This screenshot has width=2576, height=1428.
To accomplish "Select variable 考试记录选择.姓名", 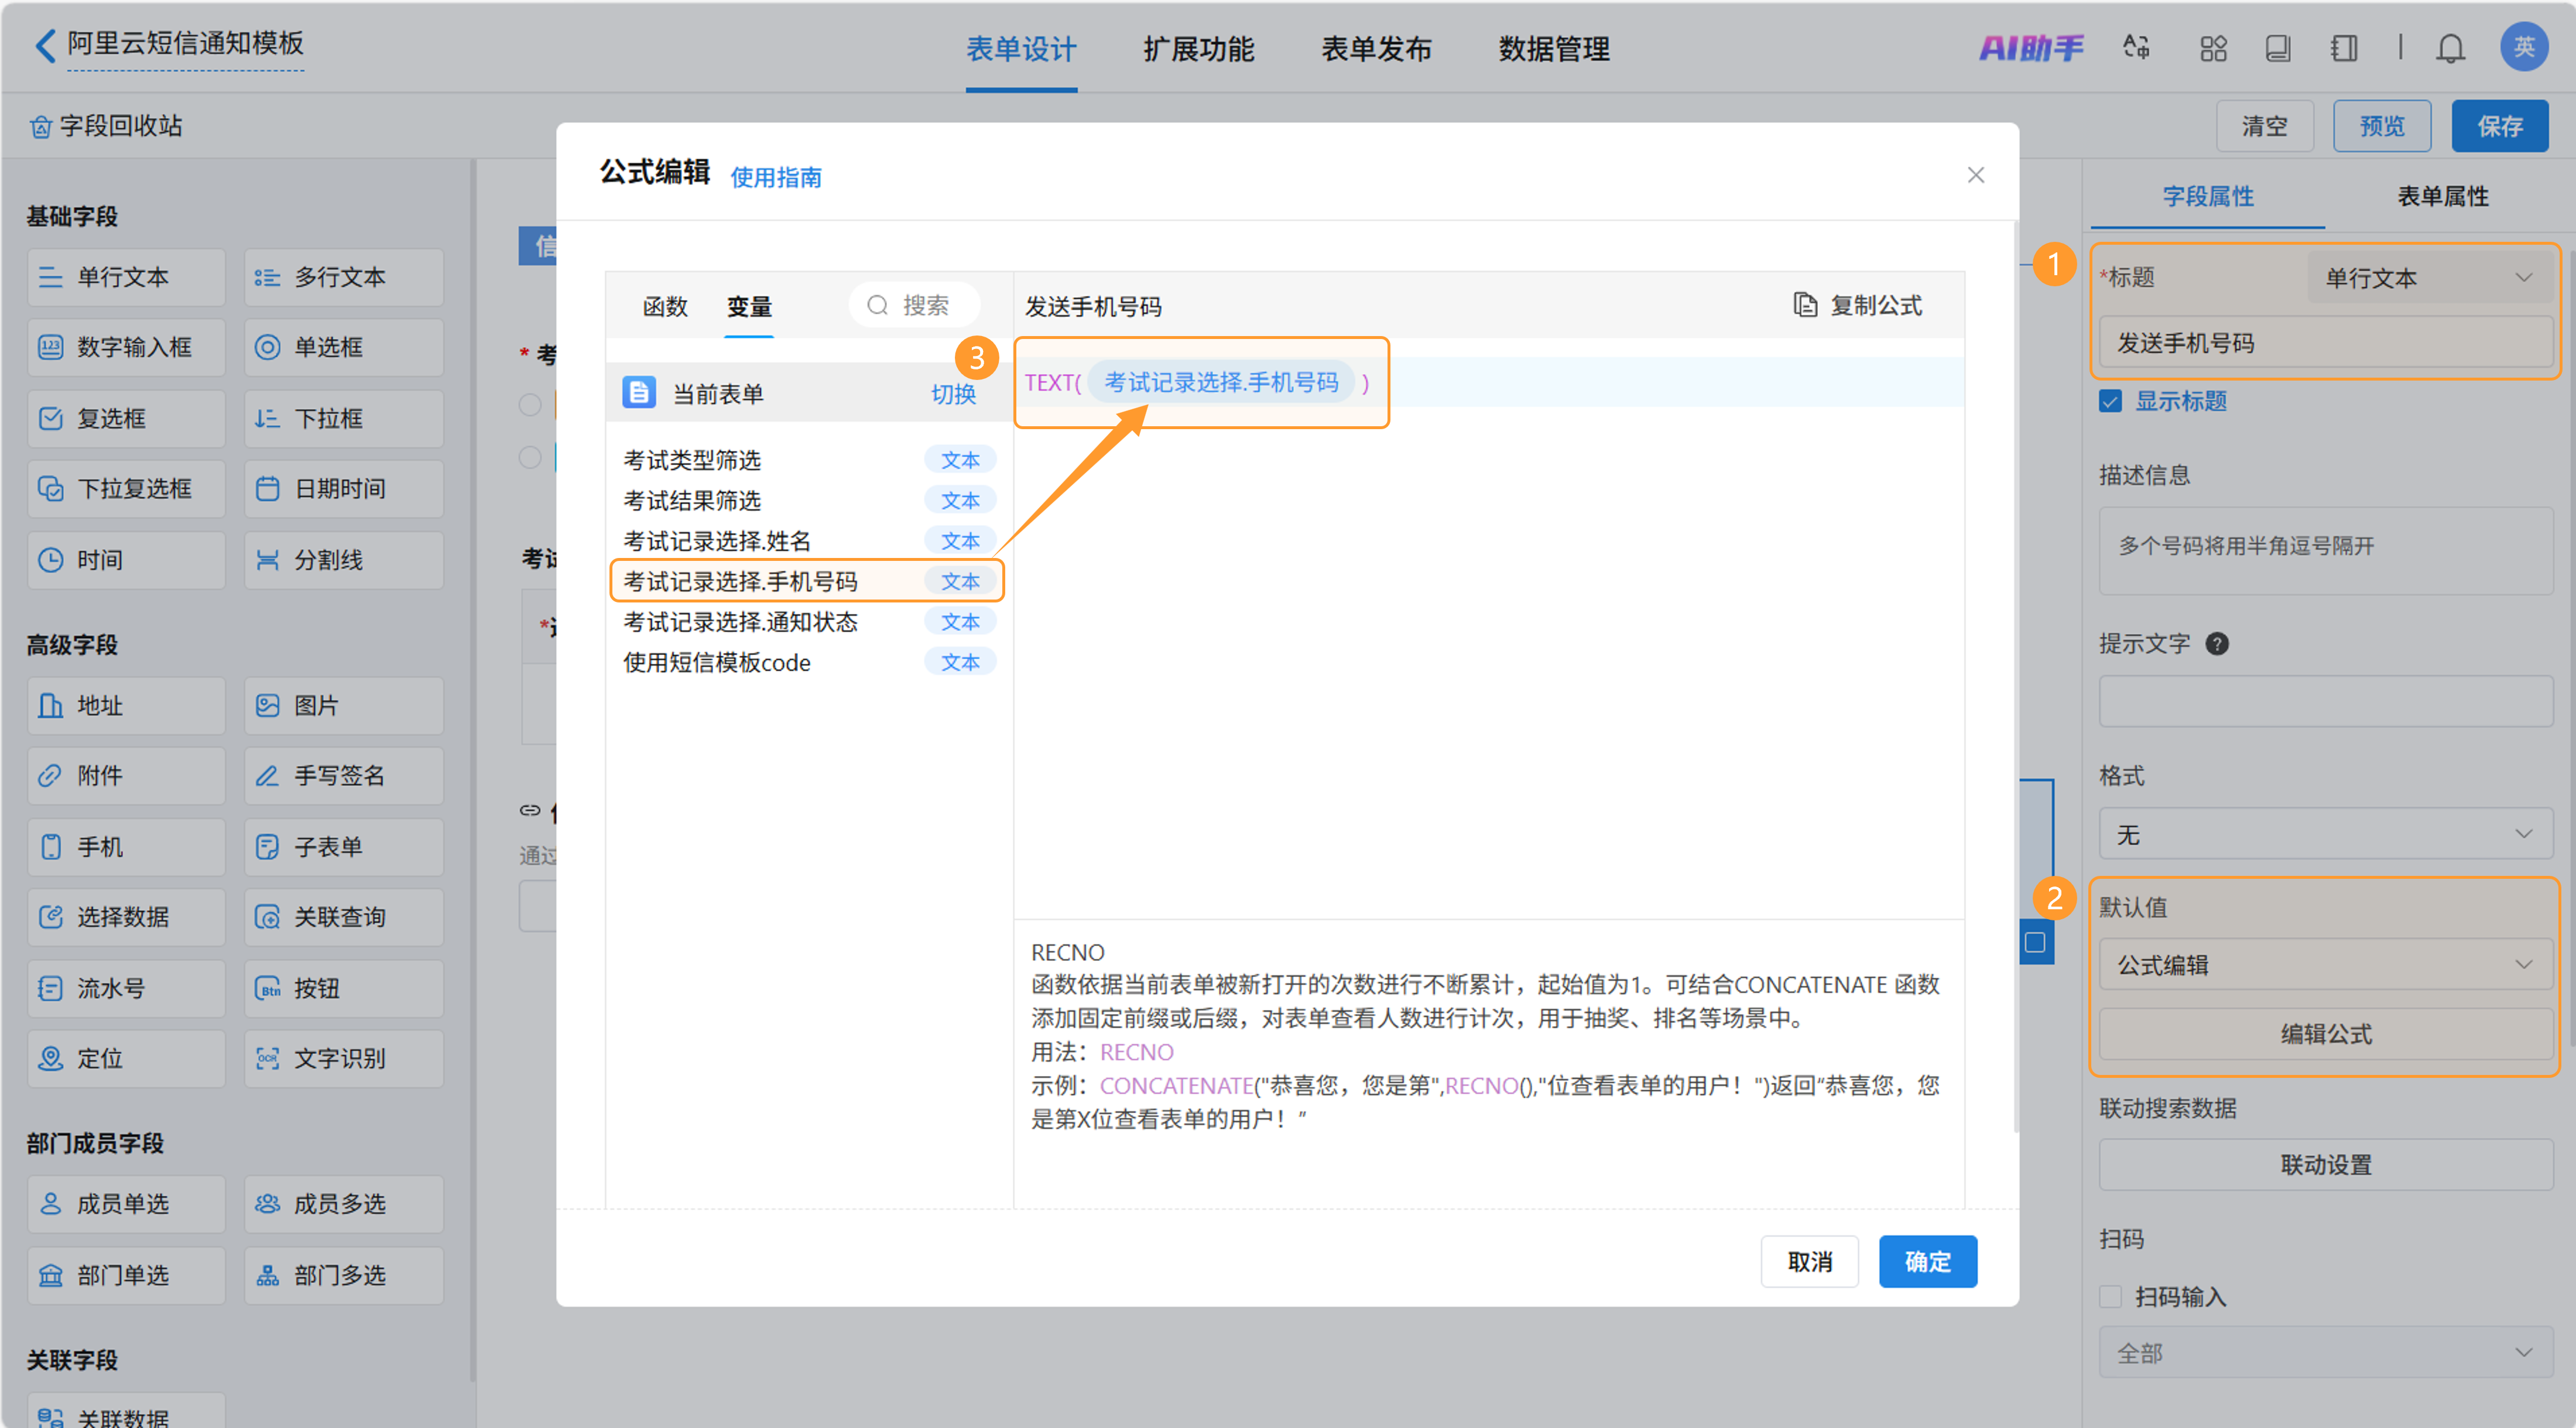I will 717,541.
